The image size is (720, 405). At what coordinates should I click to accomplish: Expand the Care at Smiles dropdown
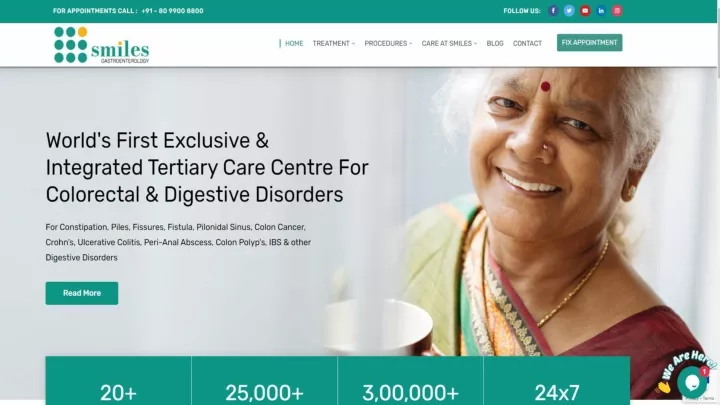coord(449,43)
